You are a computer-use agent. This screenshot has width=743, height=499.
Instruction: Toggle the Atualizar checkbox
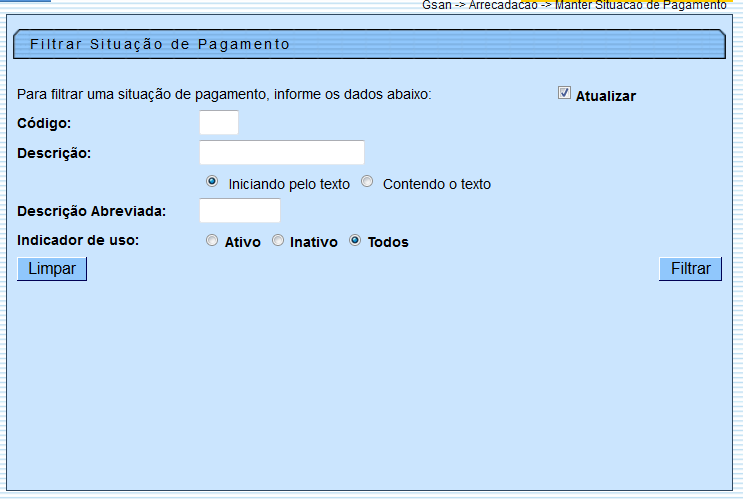coord(564,93)
